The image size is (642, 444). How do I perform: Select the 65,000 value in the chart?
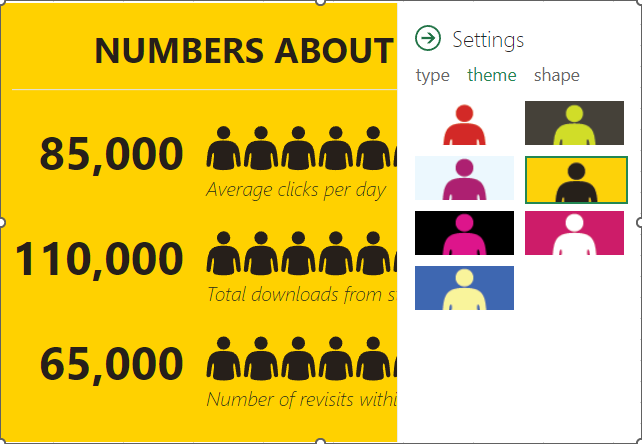112,363
